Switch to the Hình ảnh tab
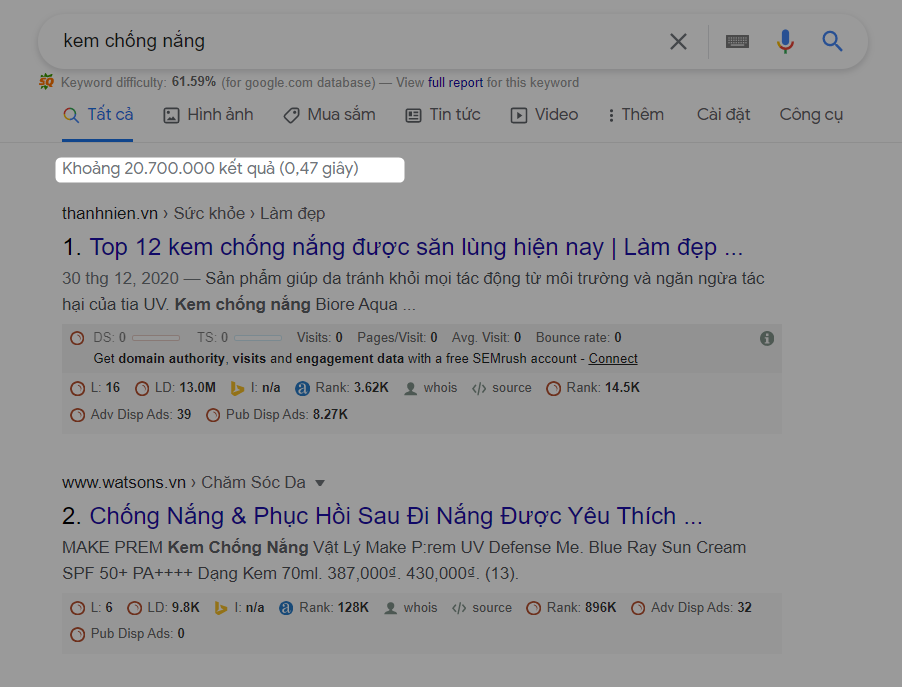This screenshot has width=902, height=687. (208, 115)
